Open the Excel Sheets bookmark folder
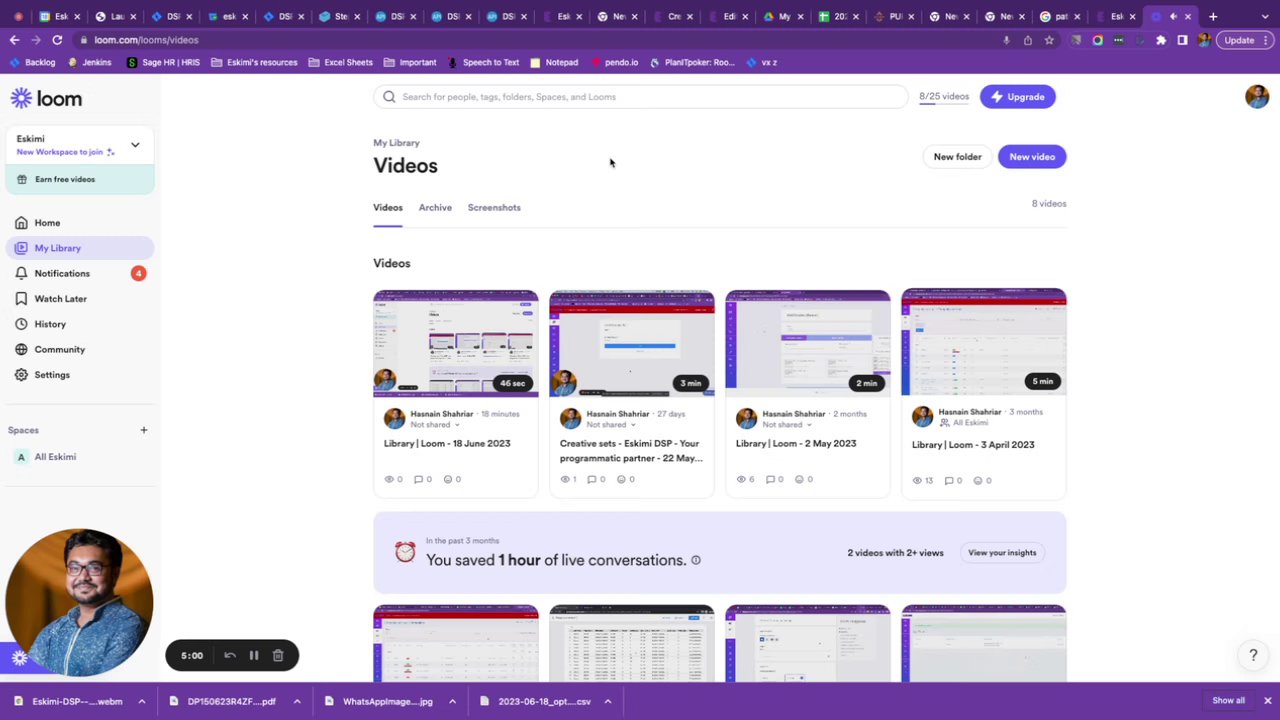The width and height of the screenshot is (1280, 720). [340, 62]
